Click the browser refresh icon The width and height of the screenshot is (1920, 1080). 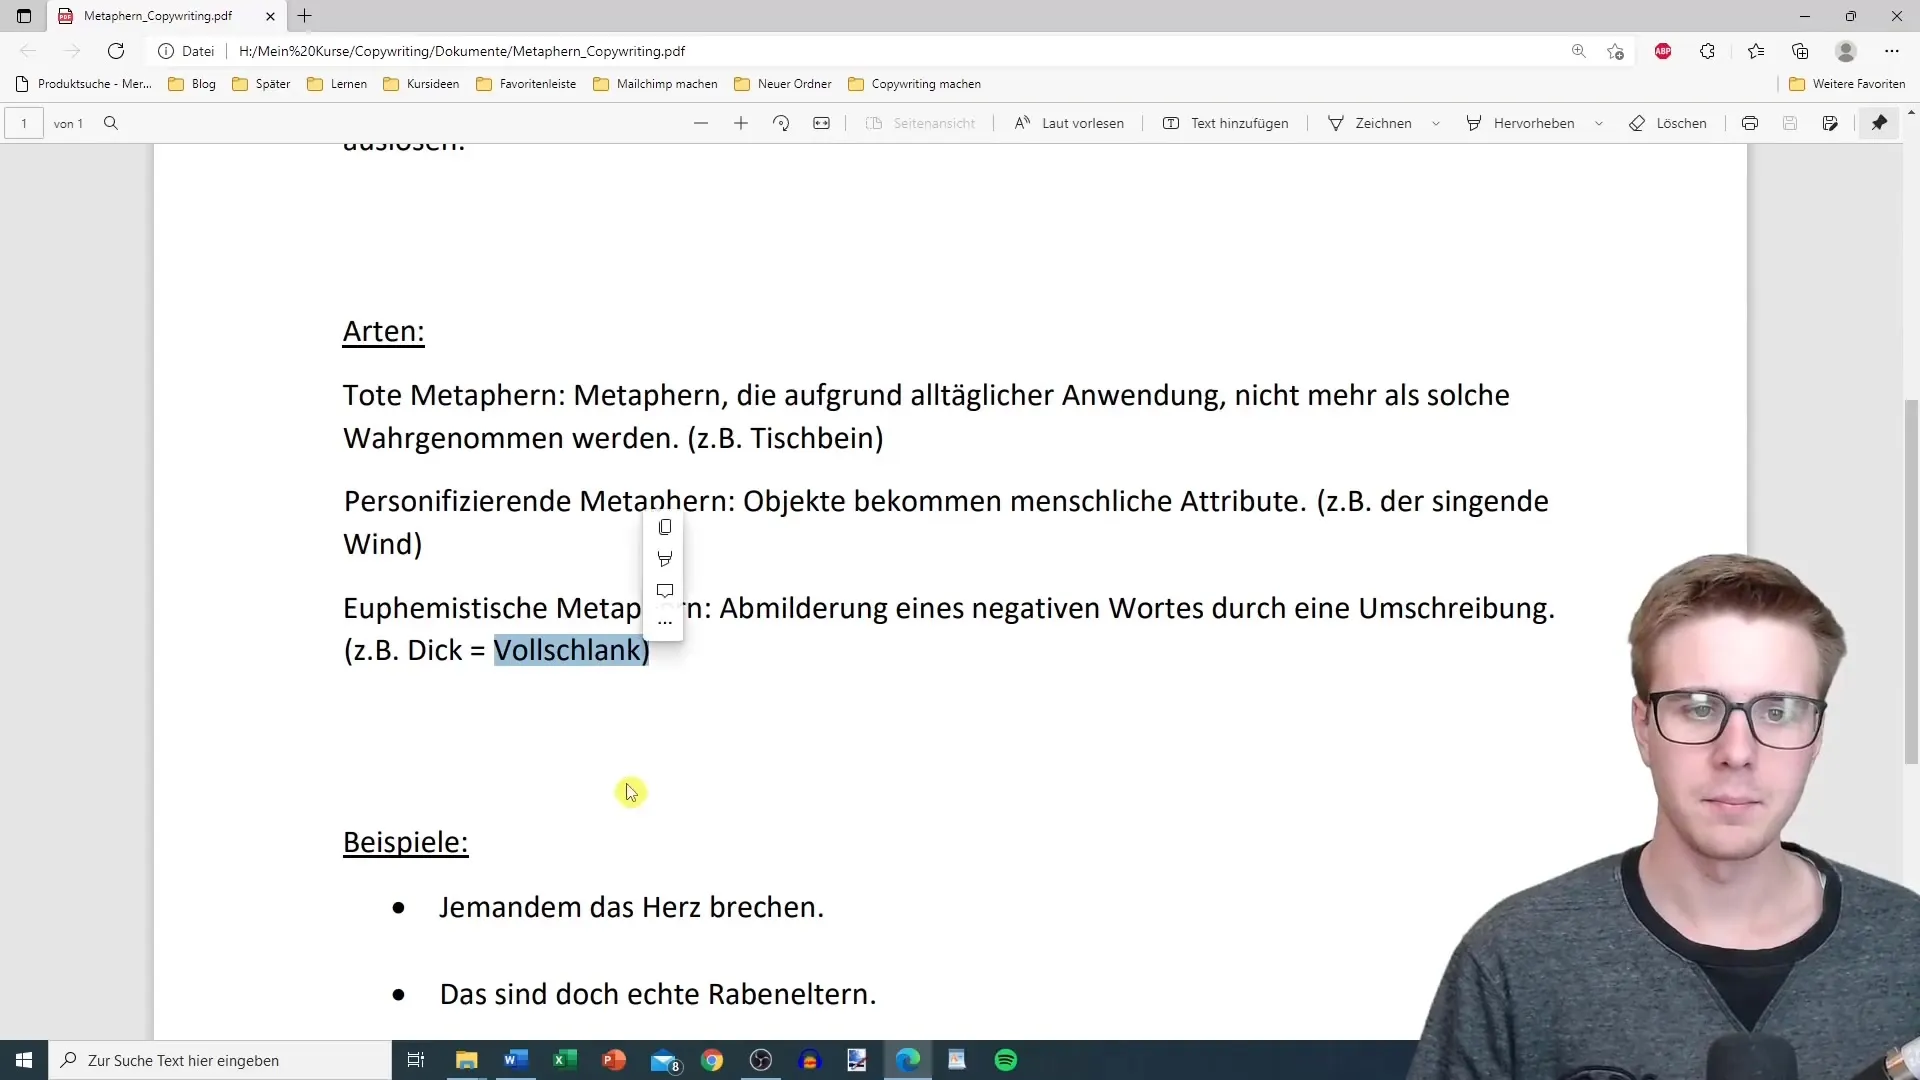(116, 51)
